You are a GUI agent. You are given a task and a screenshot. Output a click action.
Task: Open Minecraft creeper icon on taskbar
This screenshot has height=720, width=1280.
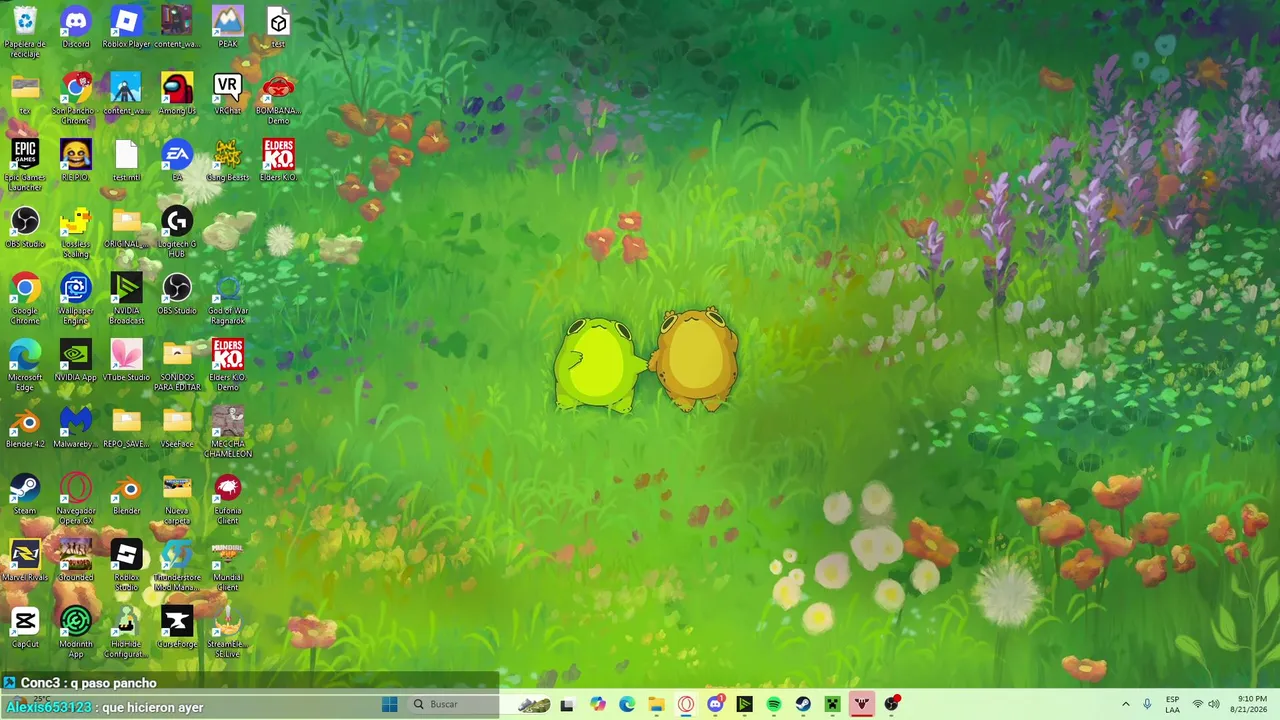pyautogui.click(x=832, y=704)
